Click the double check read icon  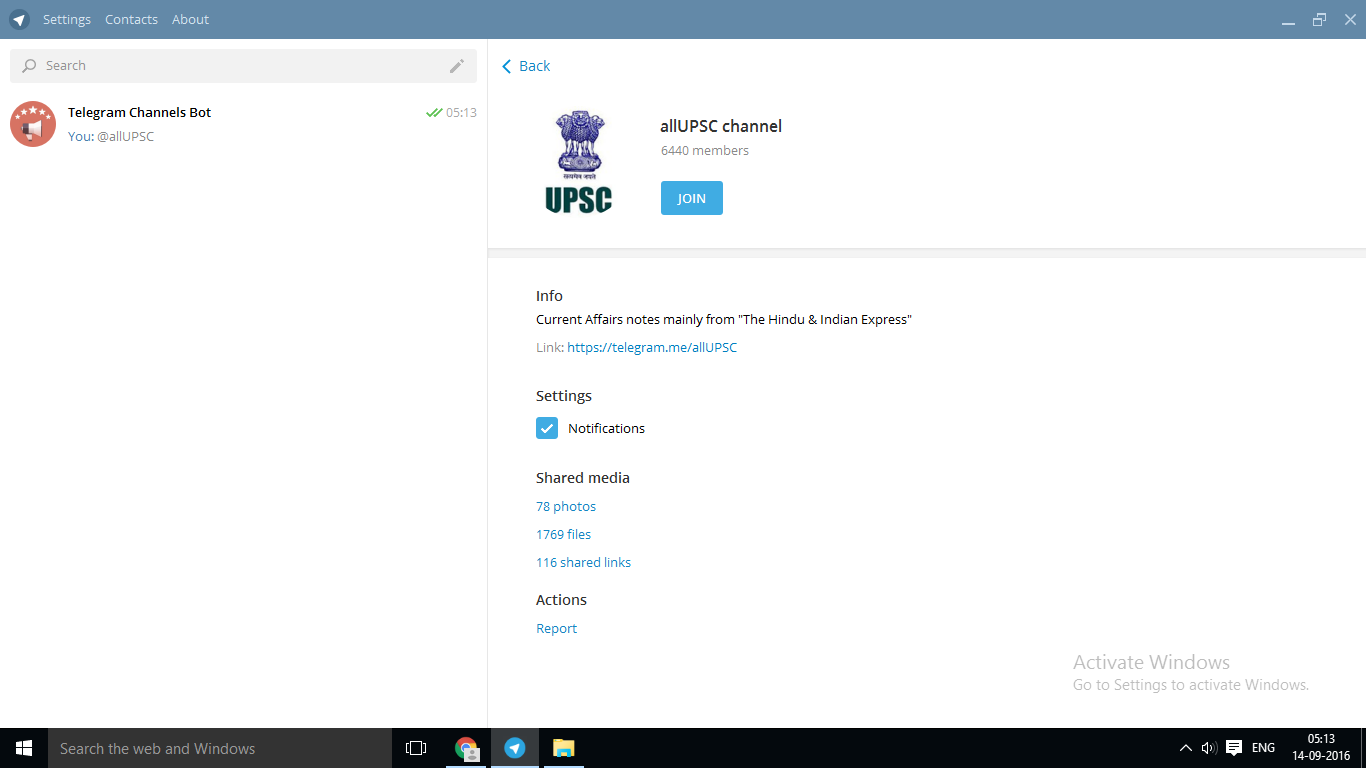coord(434,113)
